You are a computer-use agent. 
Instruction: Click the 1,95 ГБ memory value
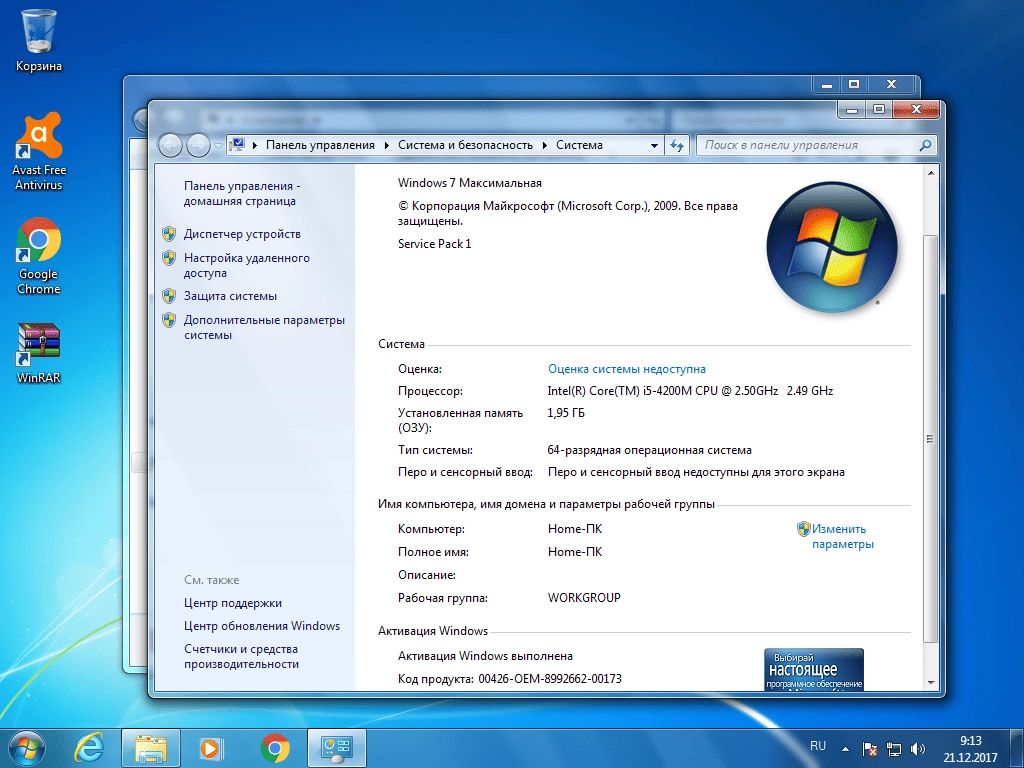coord(566,413)
